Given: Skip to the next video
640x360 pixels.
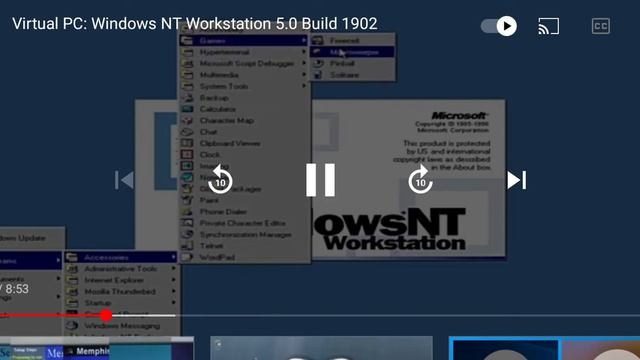Looking at the screenshot, I should click(x=517, y=180).
